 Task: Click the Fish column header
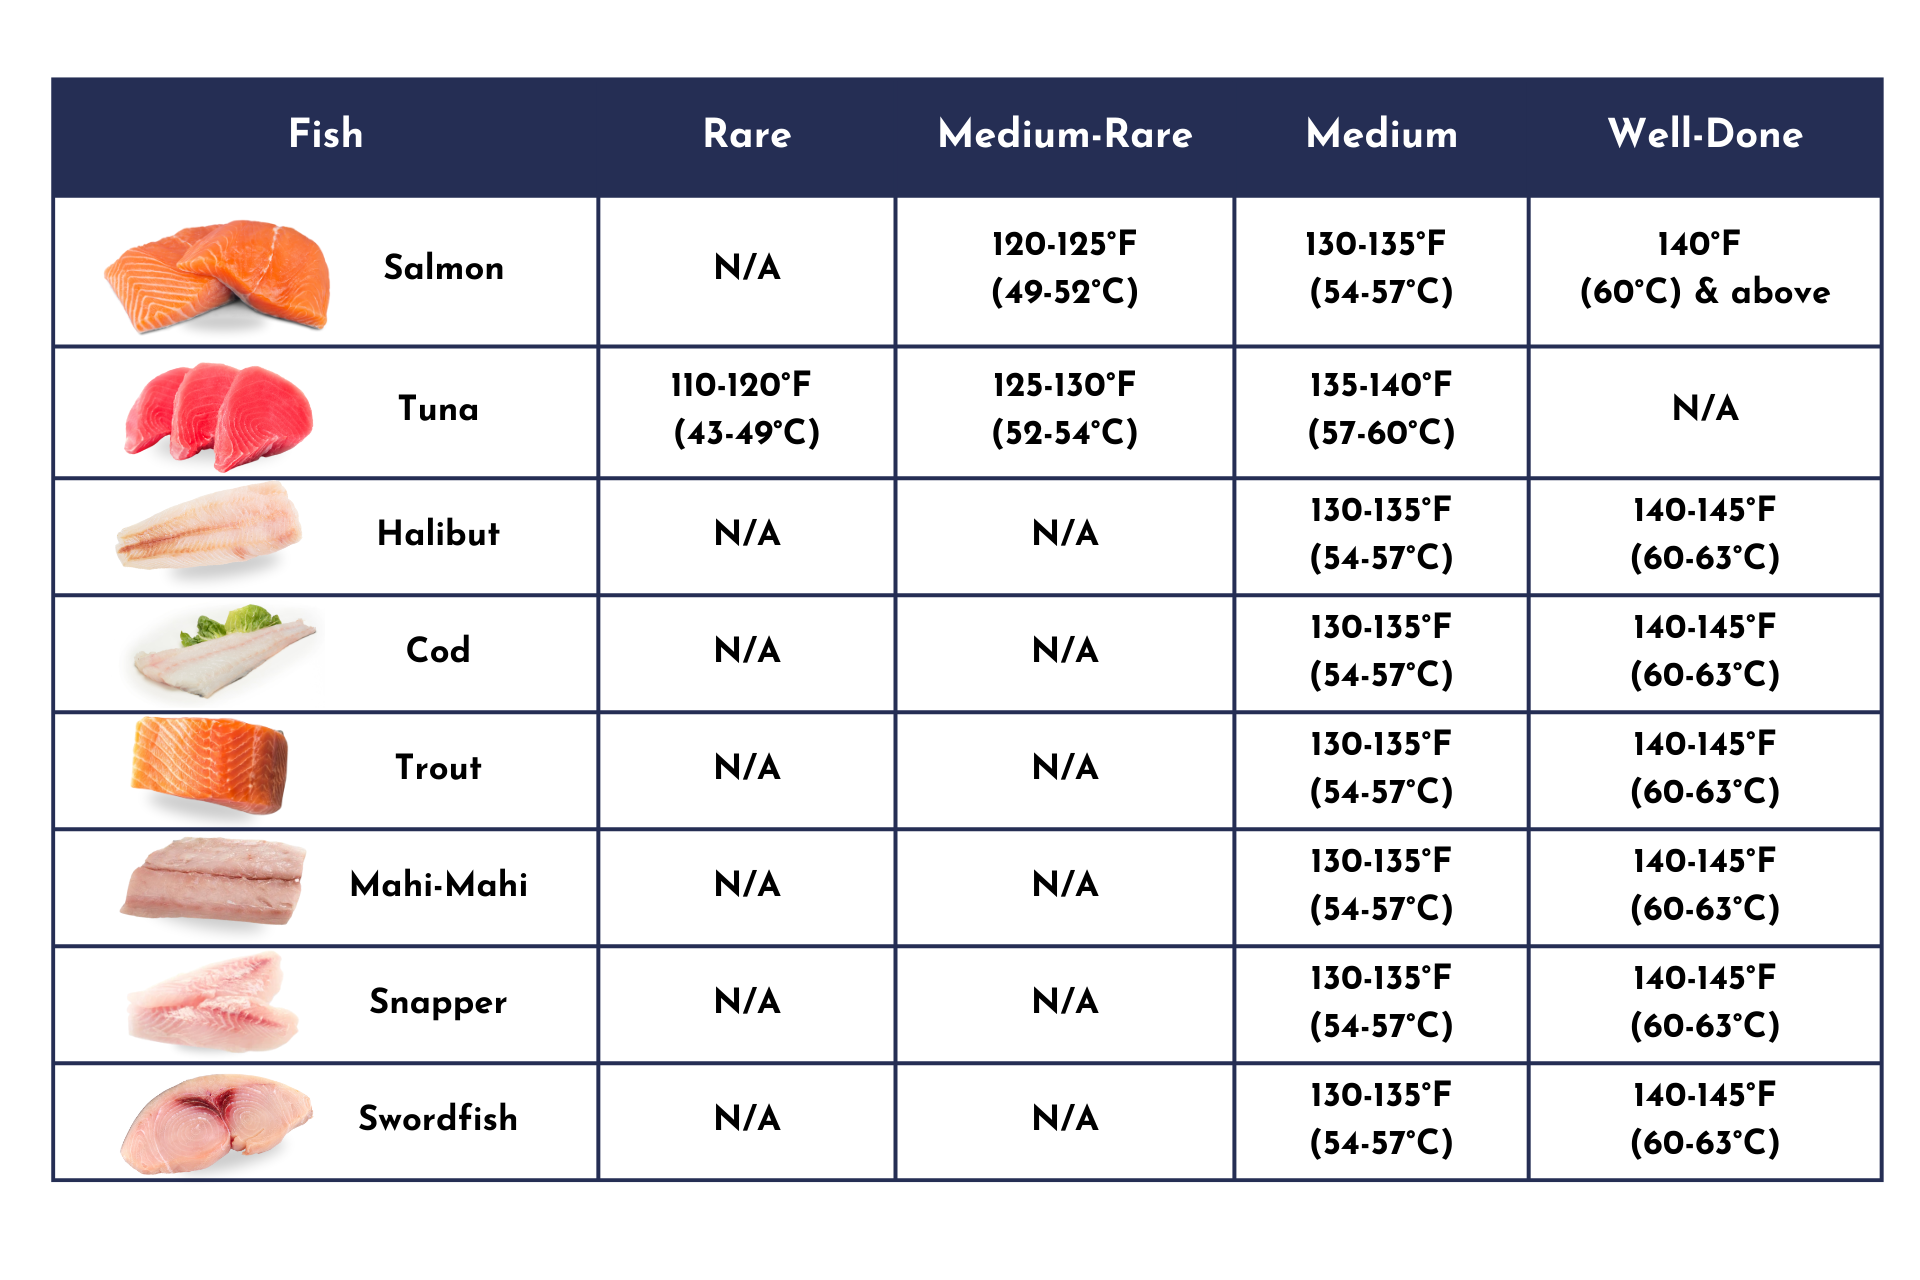click(x=326, y=134)
